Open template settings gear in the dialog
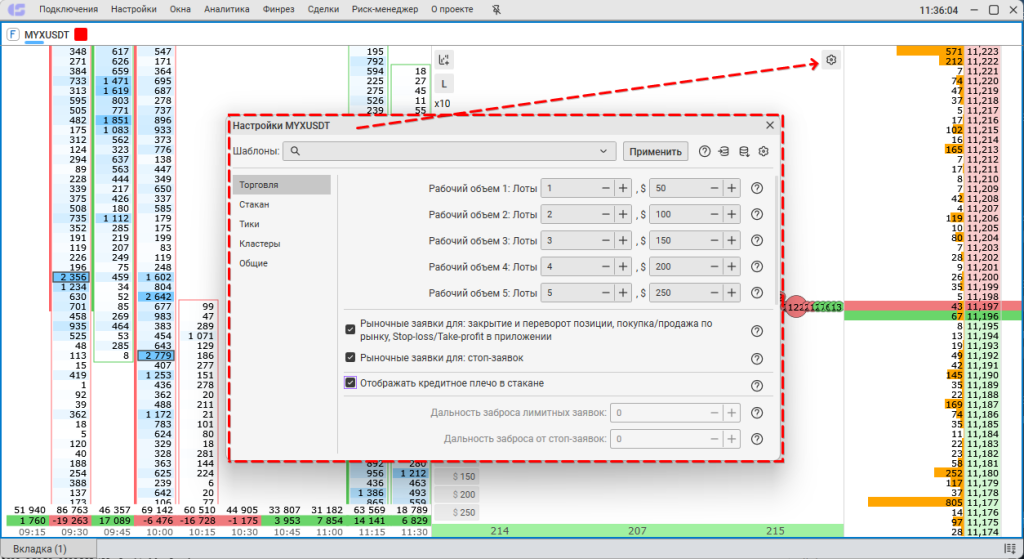The height and width of the screenshot is (559, 1024). point(763,152)
